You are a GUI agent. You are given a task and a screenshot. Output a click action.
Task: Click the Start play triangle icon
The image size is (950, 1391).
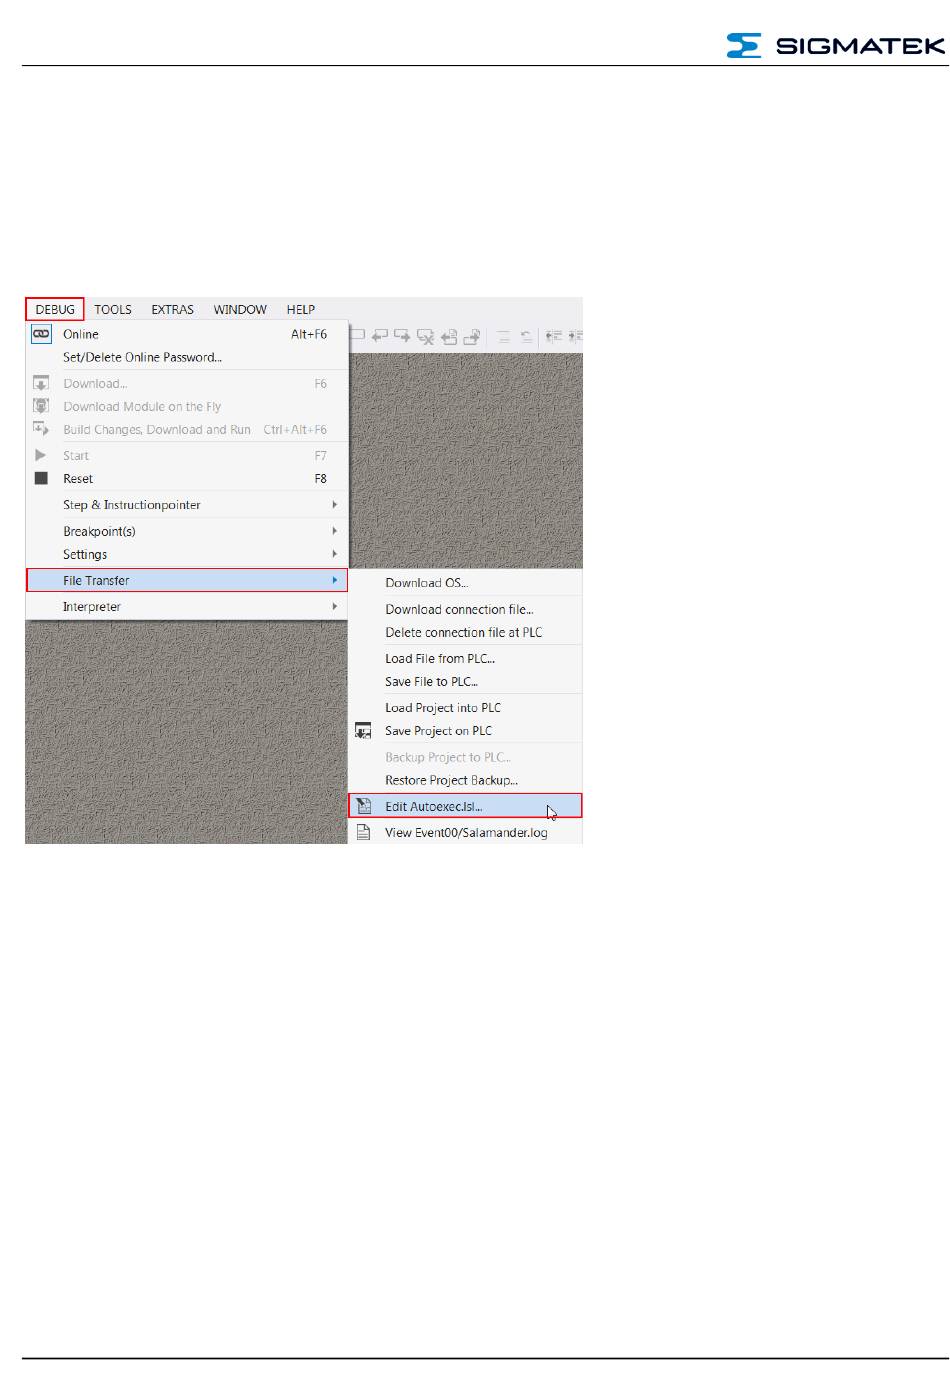coord(41,455)
